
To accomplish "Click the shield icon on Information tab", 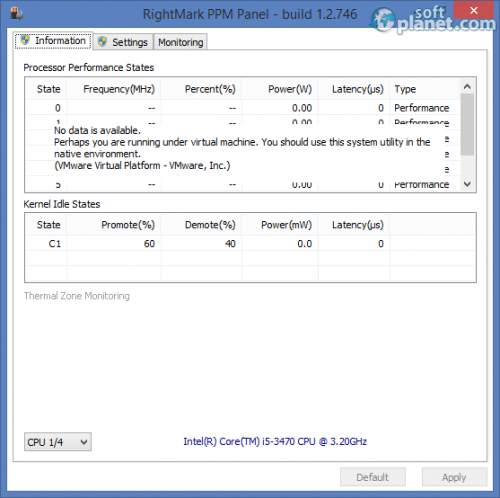I will [25, 40].
